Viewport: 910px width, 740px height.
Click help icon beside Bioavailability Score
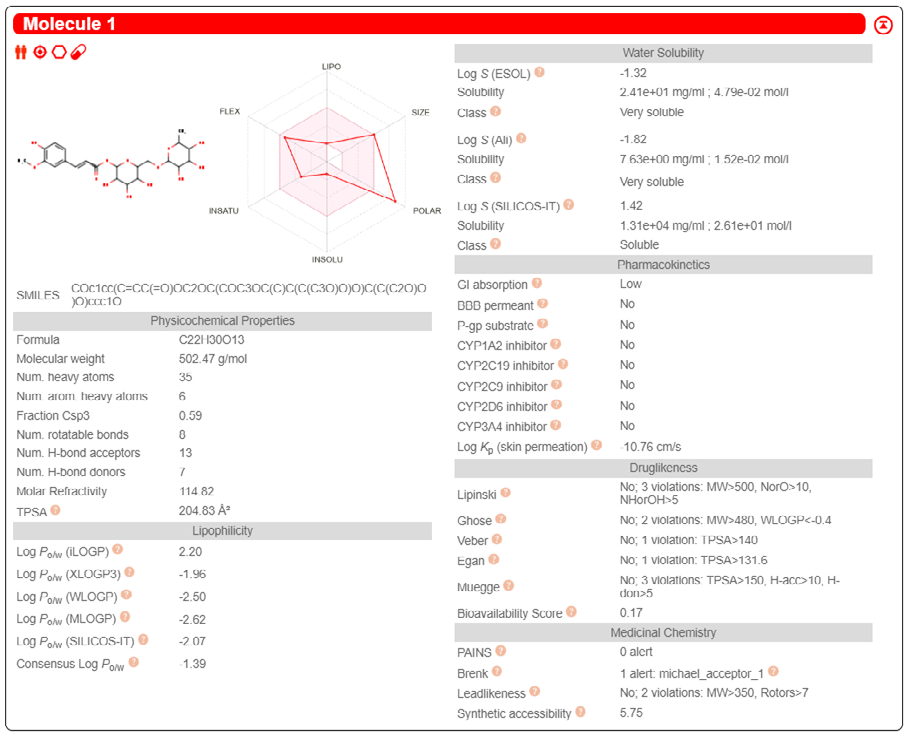point(571,612)
